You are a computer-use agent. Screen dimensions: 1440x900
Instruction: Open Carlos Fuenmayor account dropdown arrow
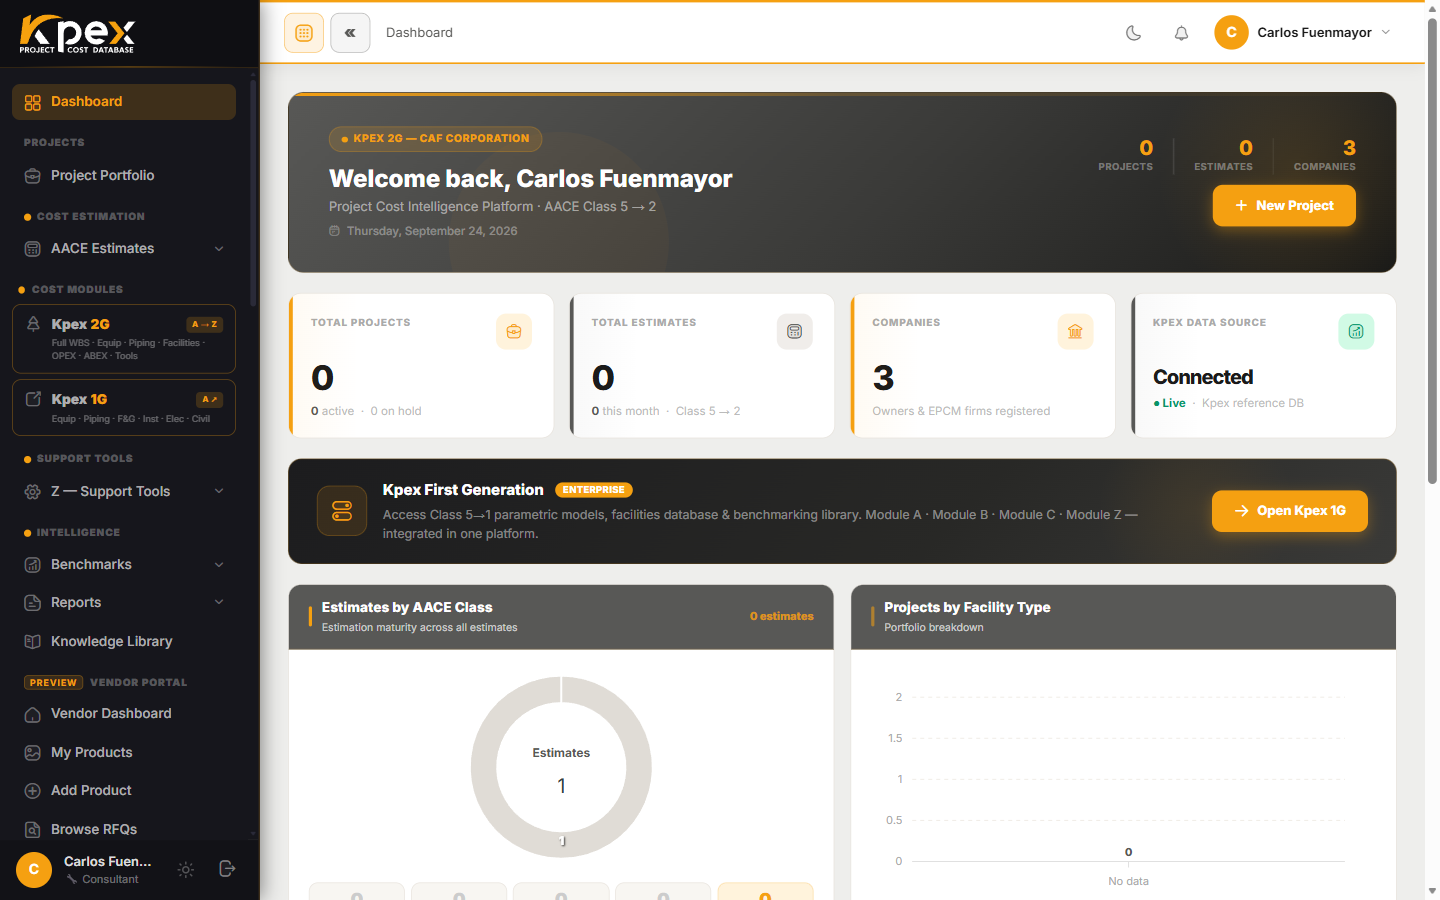coord(1386,32)
